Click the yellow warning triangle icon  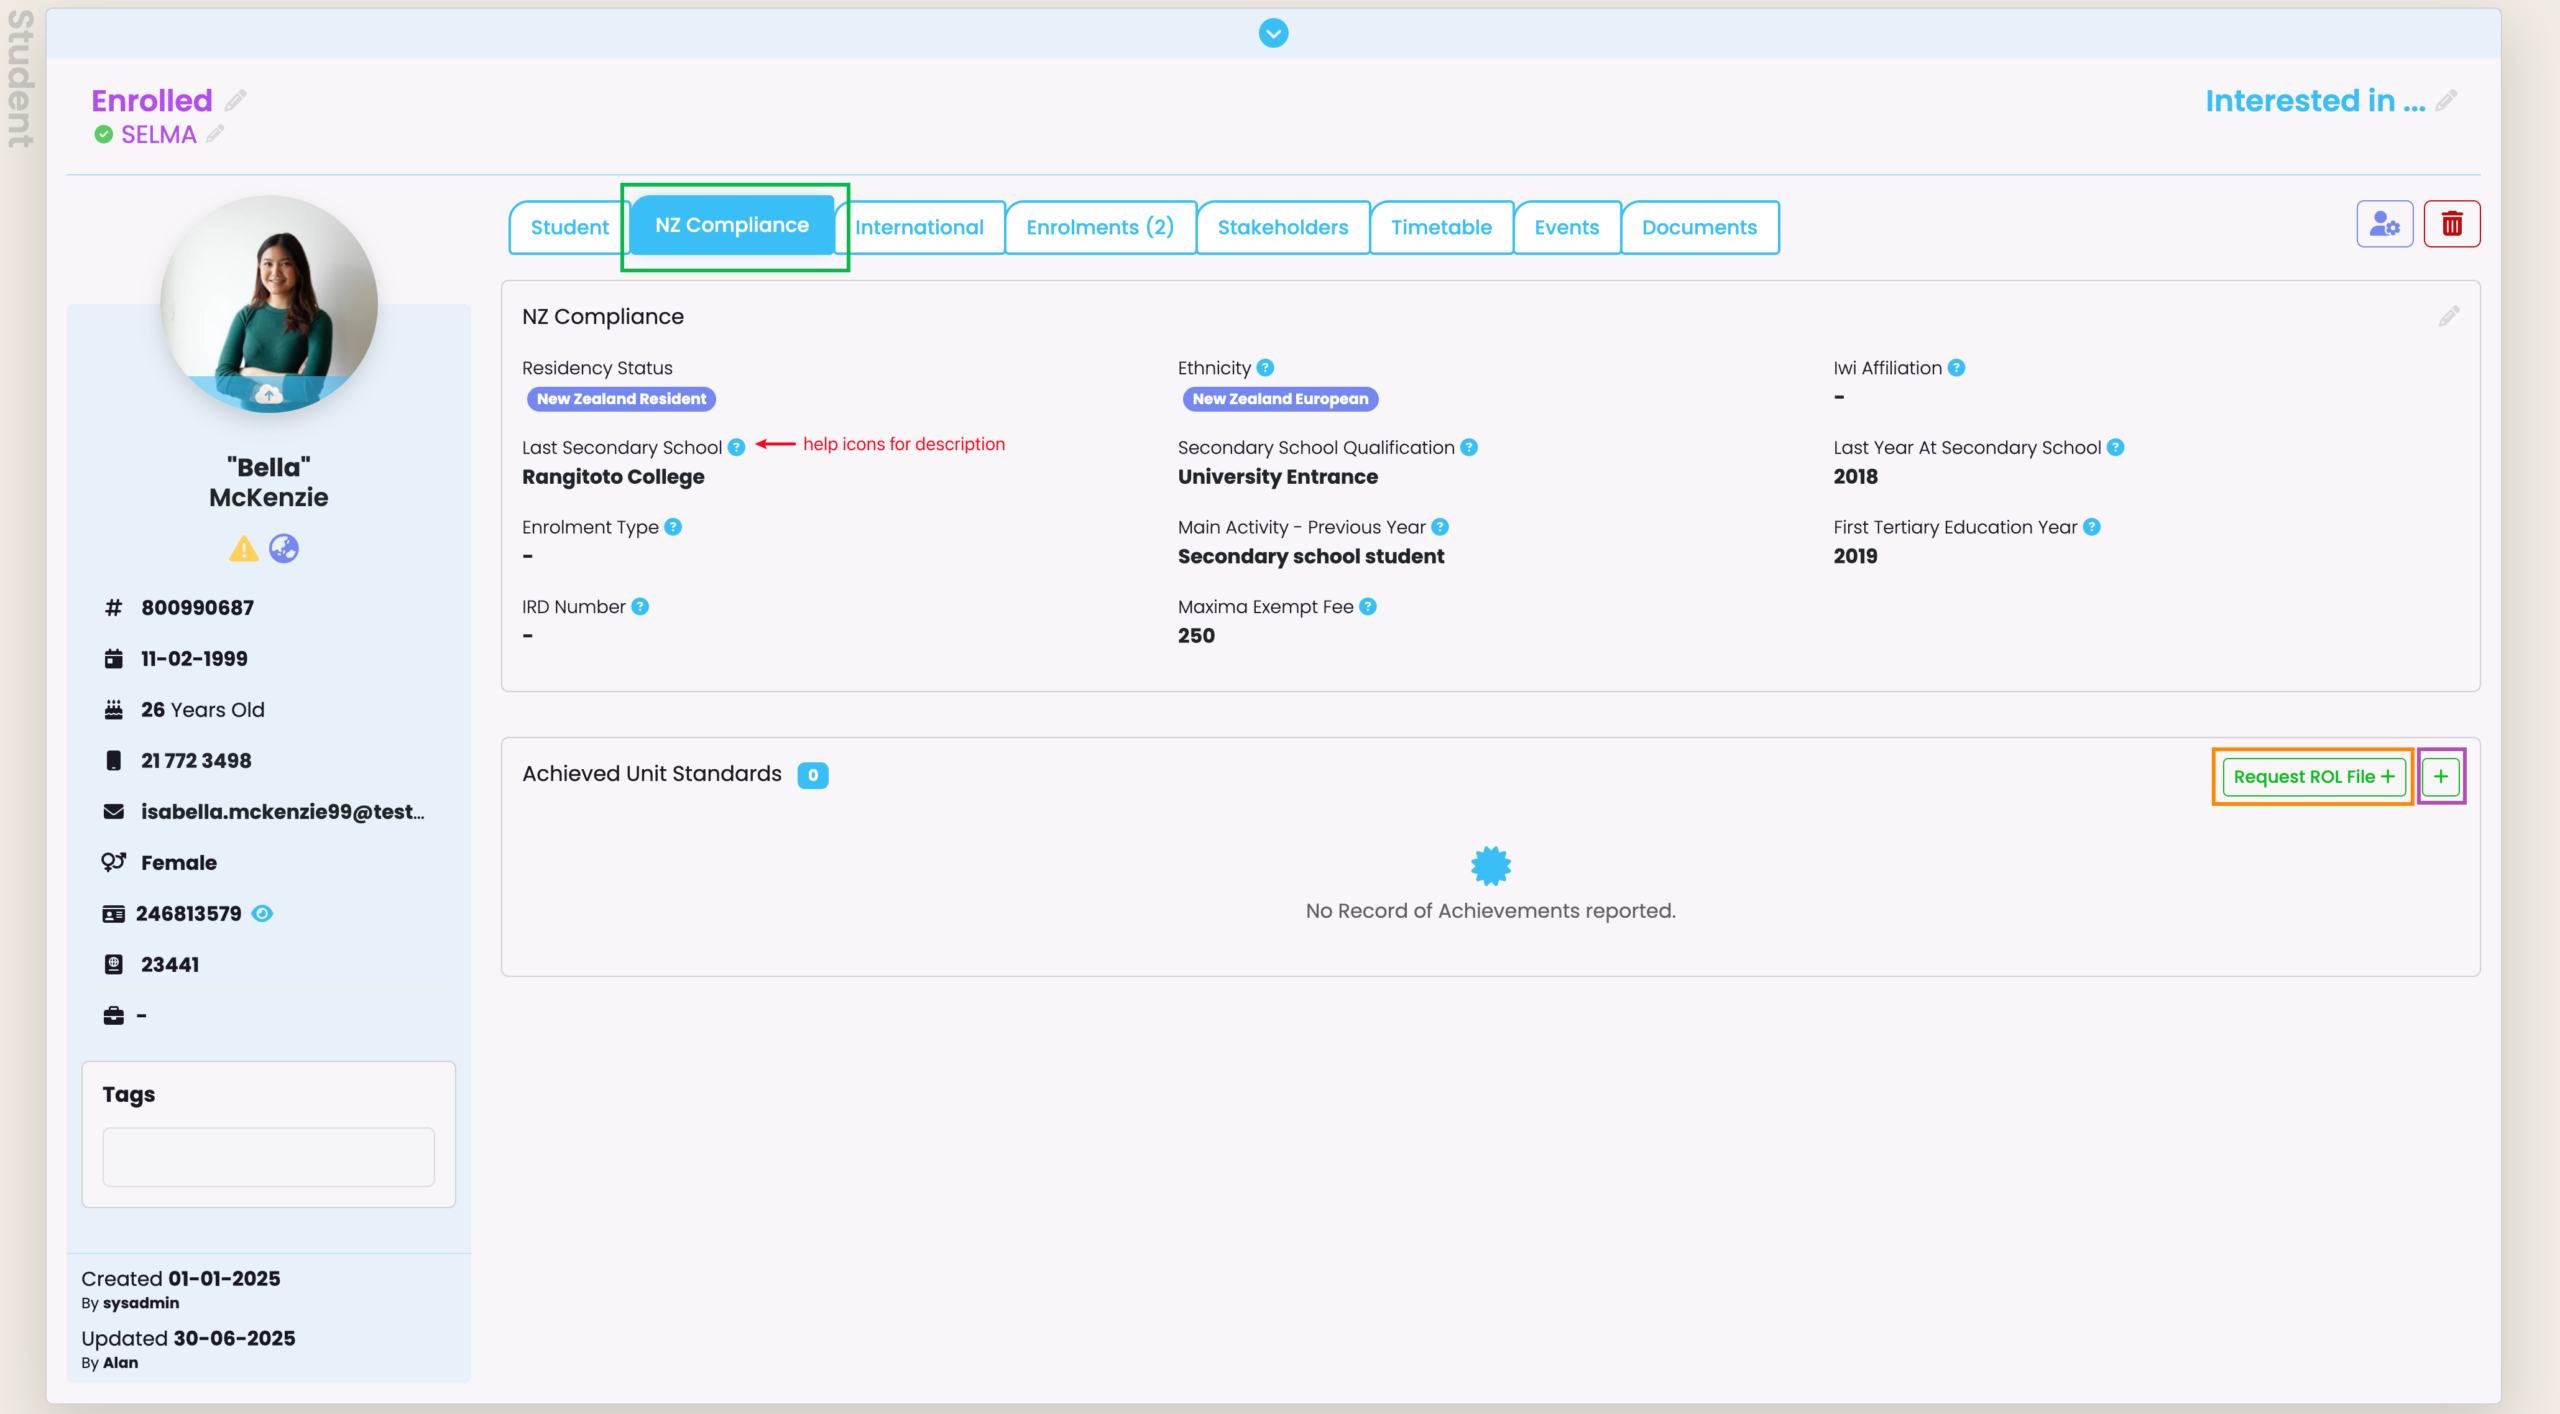tap(243, 549)
